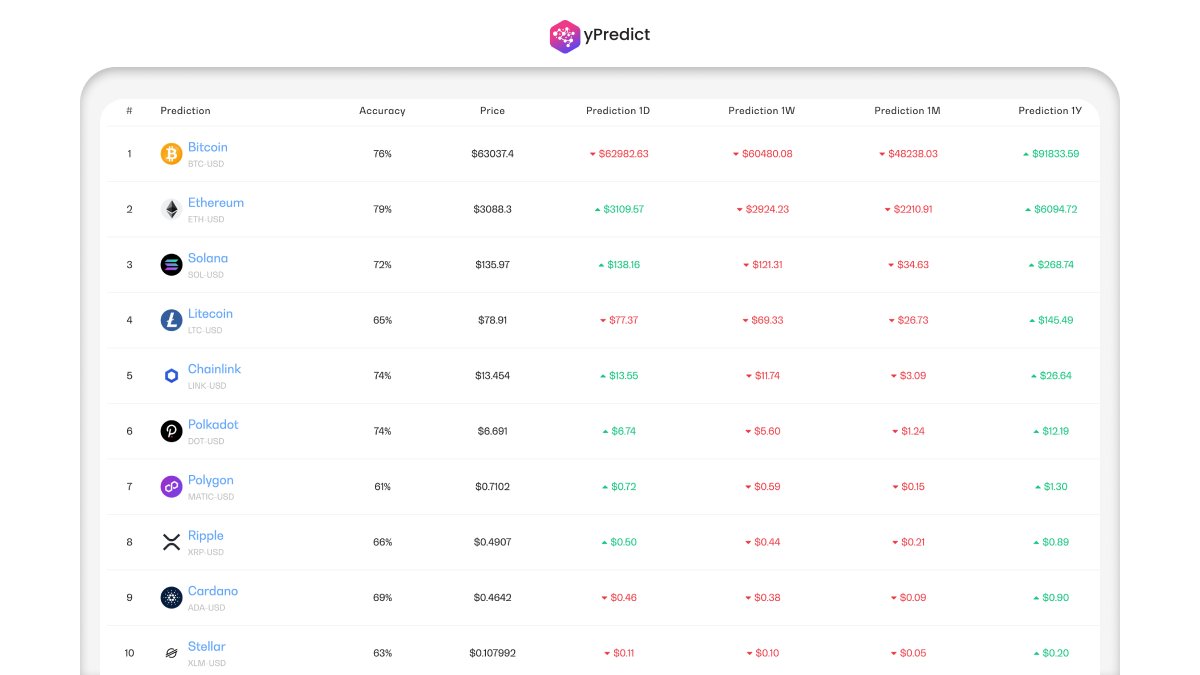The height and width of the screenshot is (675, 1200).
Task: Open the Stellar prediction link
Action: [x=207, y=646]
